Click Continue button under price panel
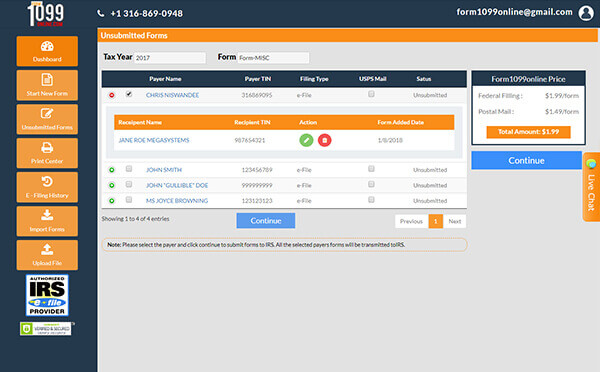600x372 pixels. tap(527, 160)
